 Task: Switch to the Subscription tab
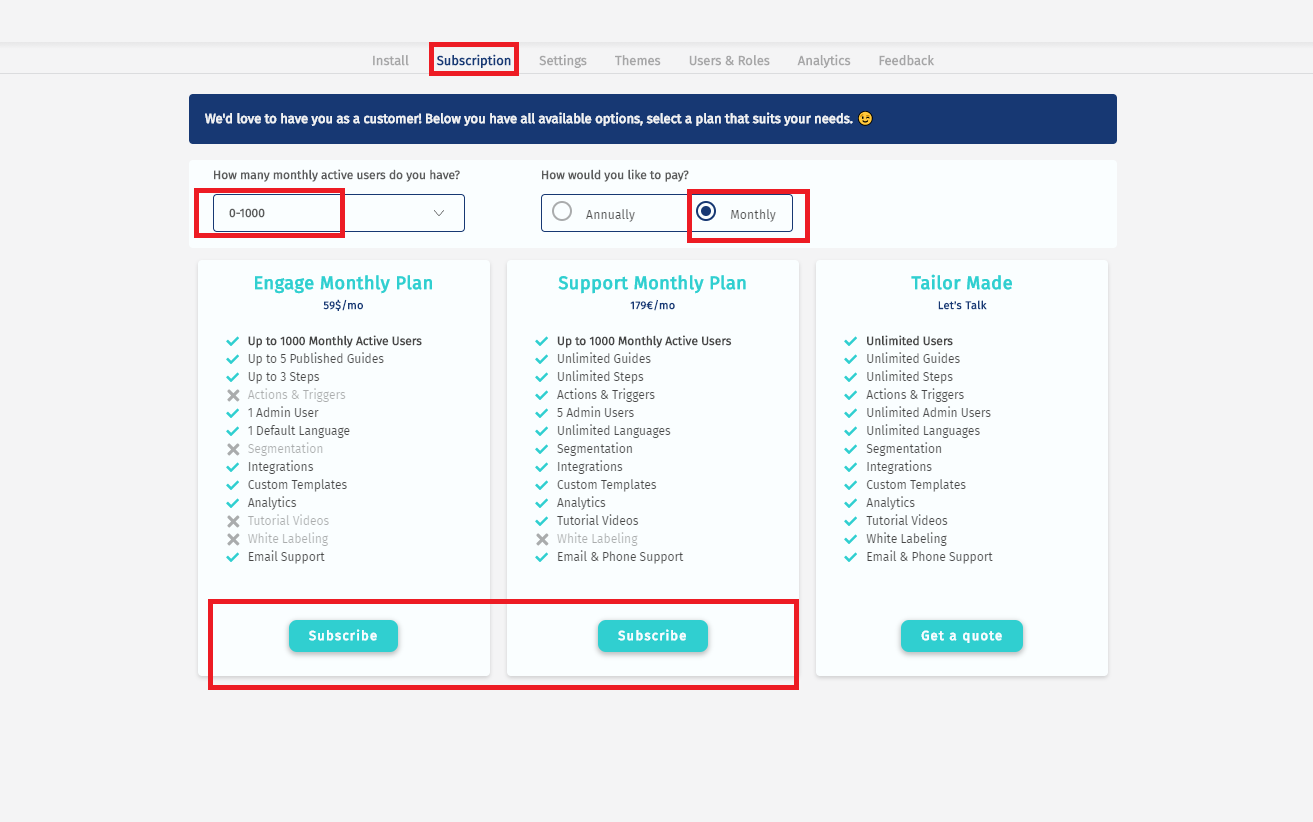pyautogui.click(x=473, y=61)
